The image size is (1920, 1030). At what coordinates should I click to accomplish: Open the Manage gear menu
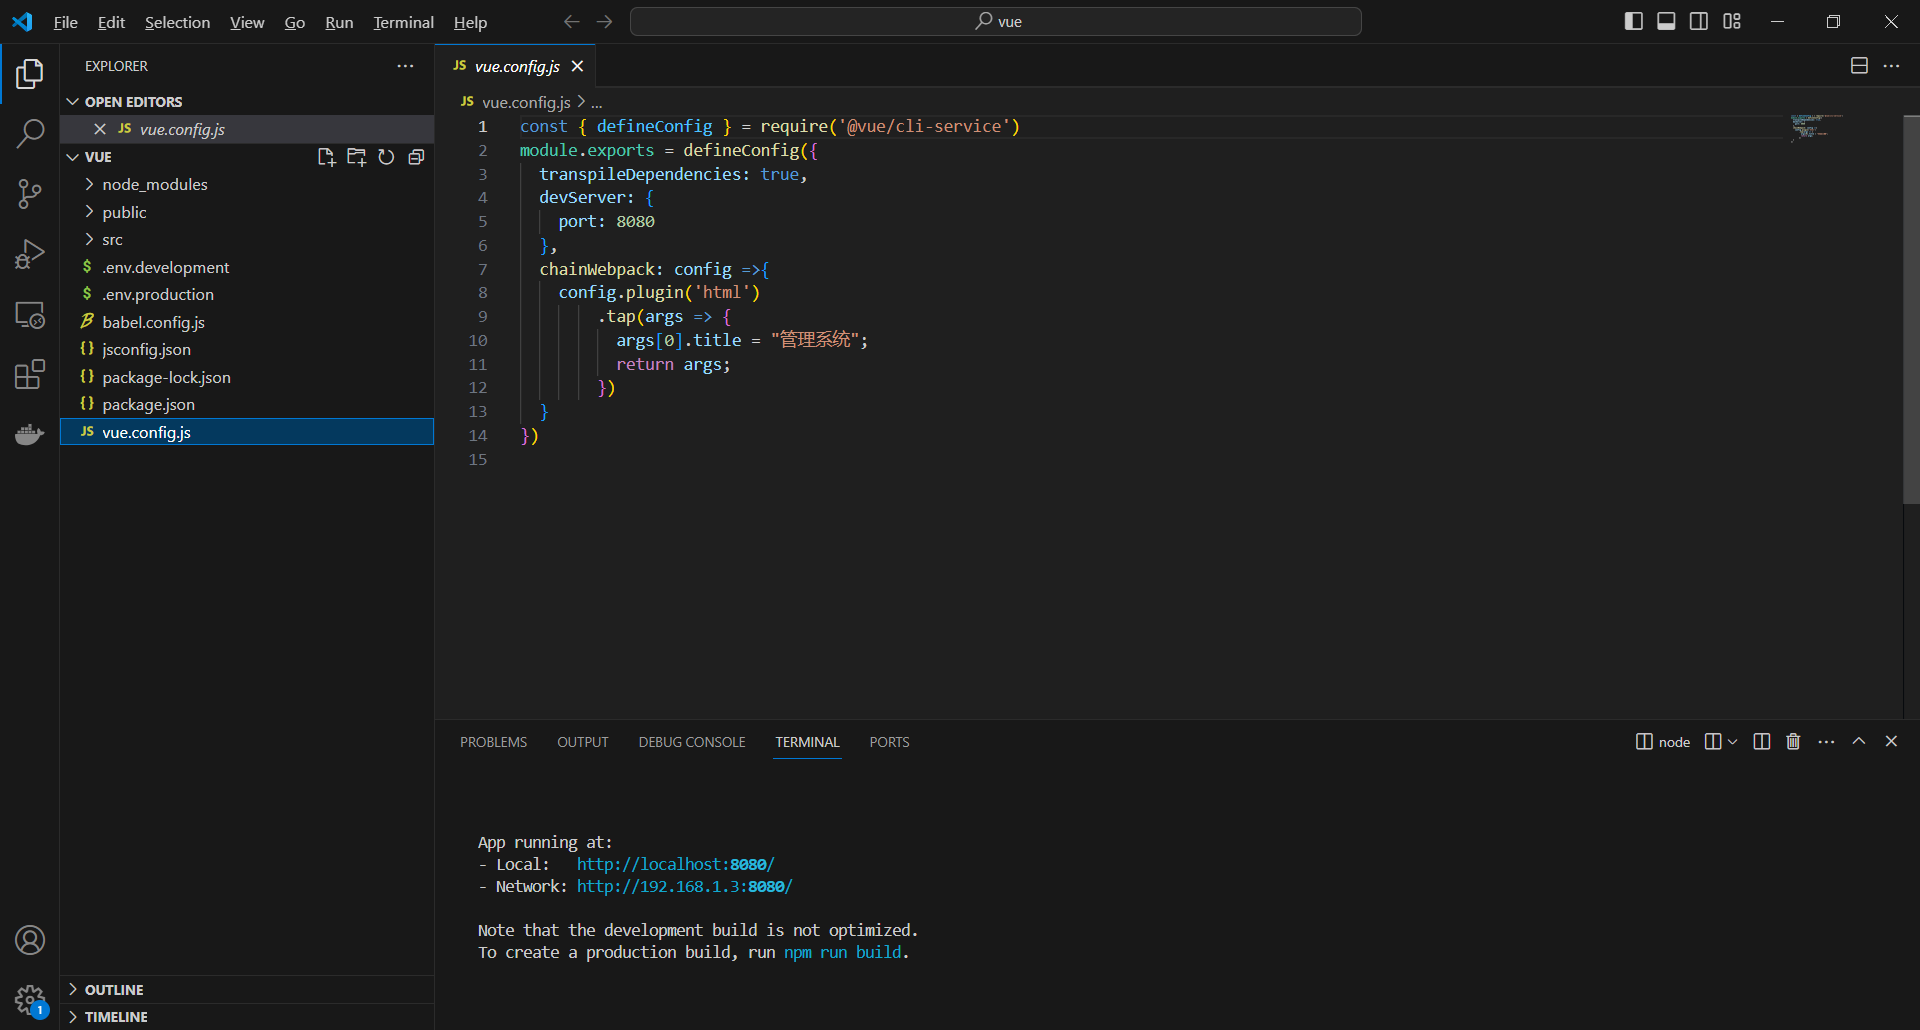click(30, 999)
